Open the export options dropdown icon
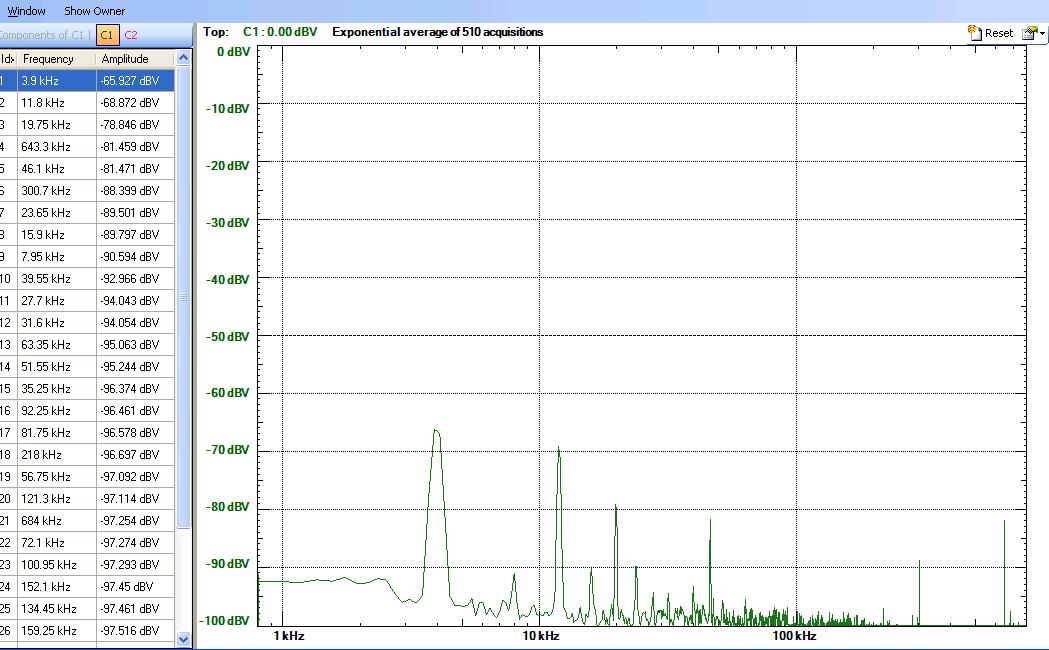1049x650 pixels. pyautogui.click(x=1033, y=32)
